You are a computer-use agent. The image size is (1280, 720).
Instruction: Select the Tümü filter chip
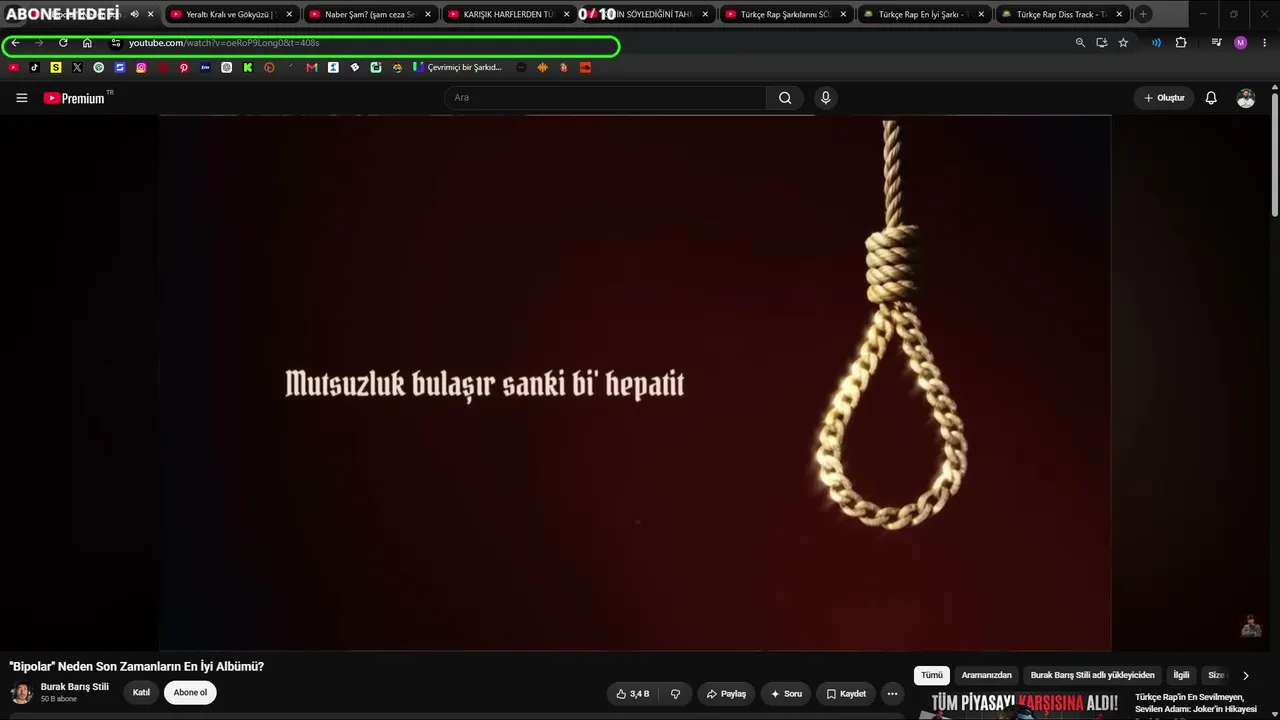pyautogui.click(x=932, y=675)
